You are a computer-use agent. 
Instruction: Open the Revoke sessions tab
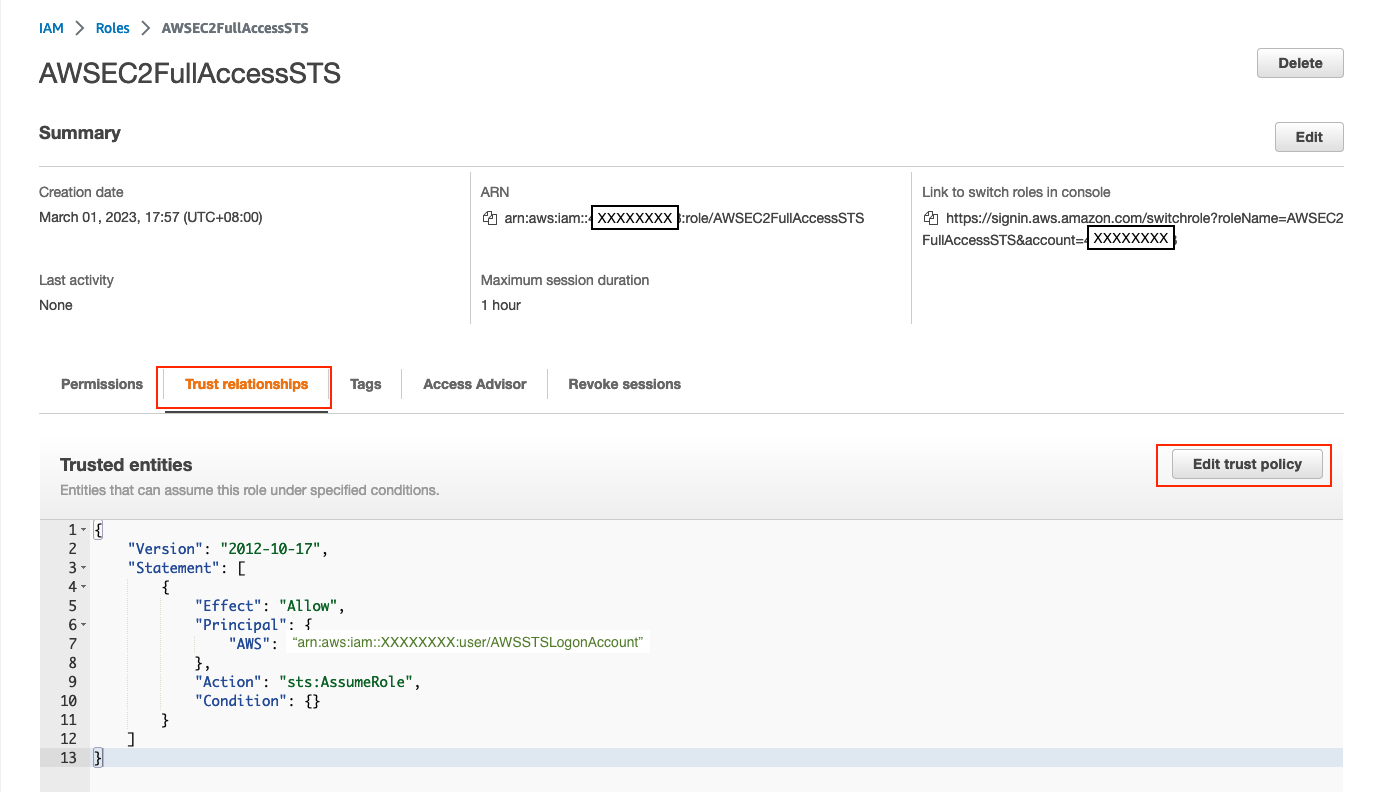[624, 384]
